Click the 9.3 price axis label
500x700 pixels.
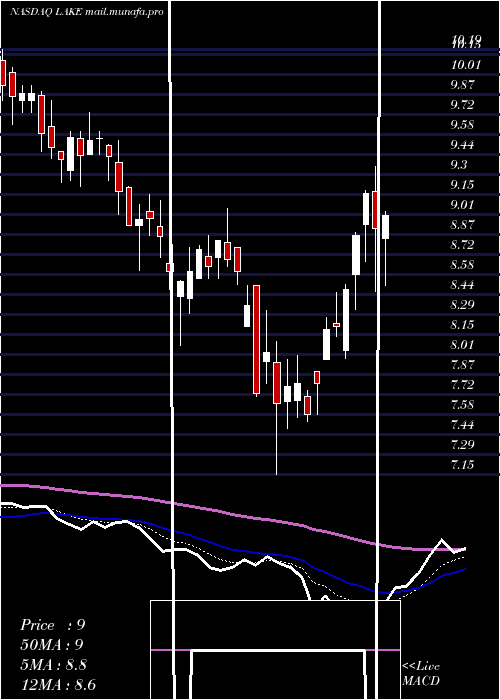(x=459, y=165)
